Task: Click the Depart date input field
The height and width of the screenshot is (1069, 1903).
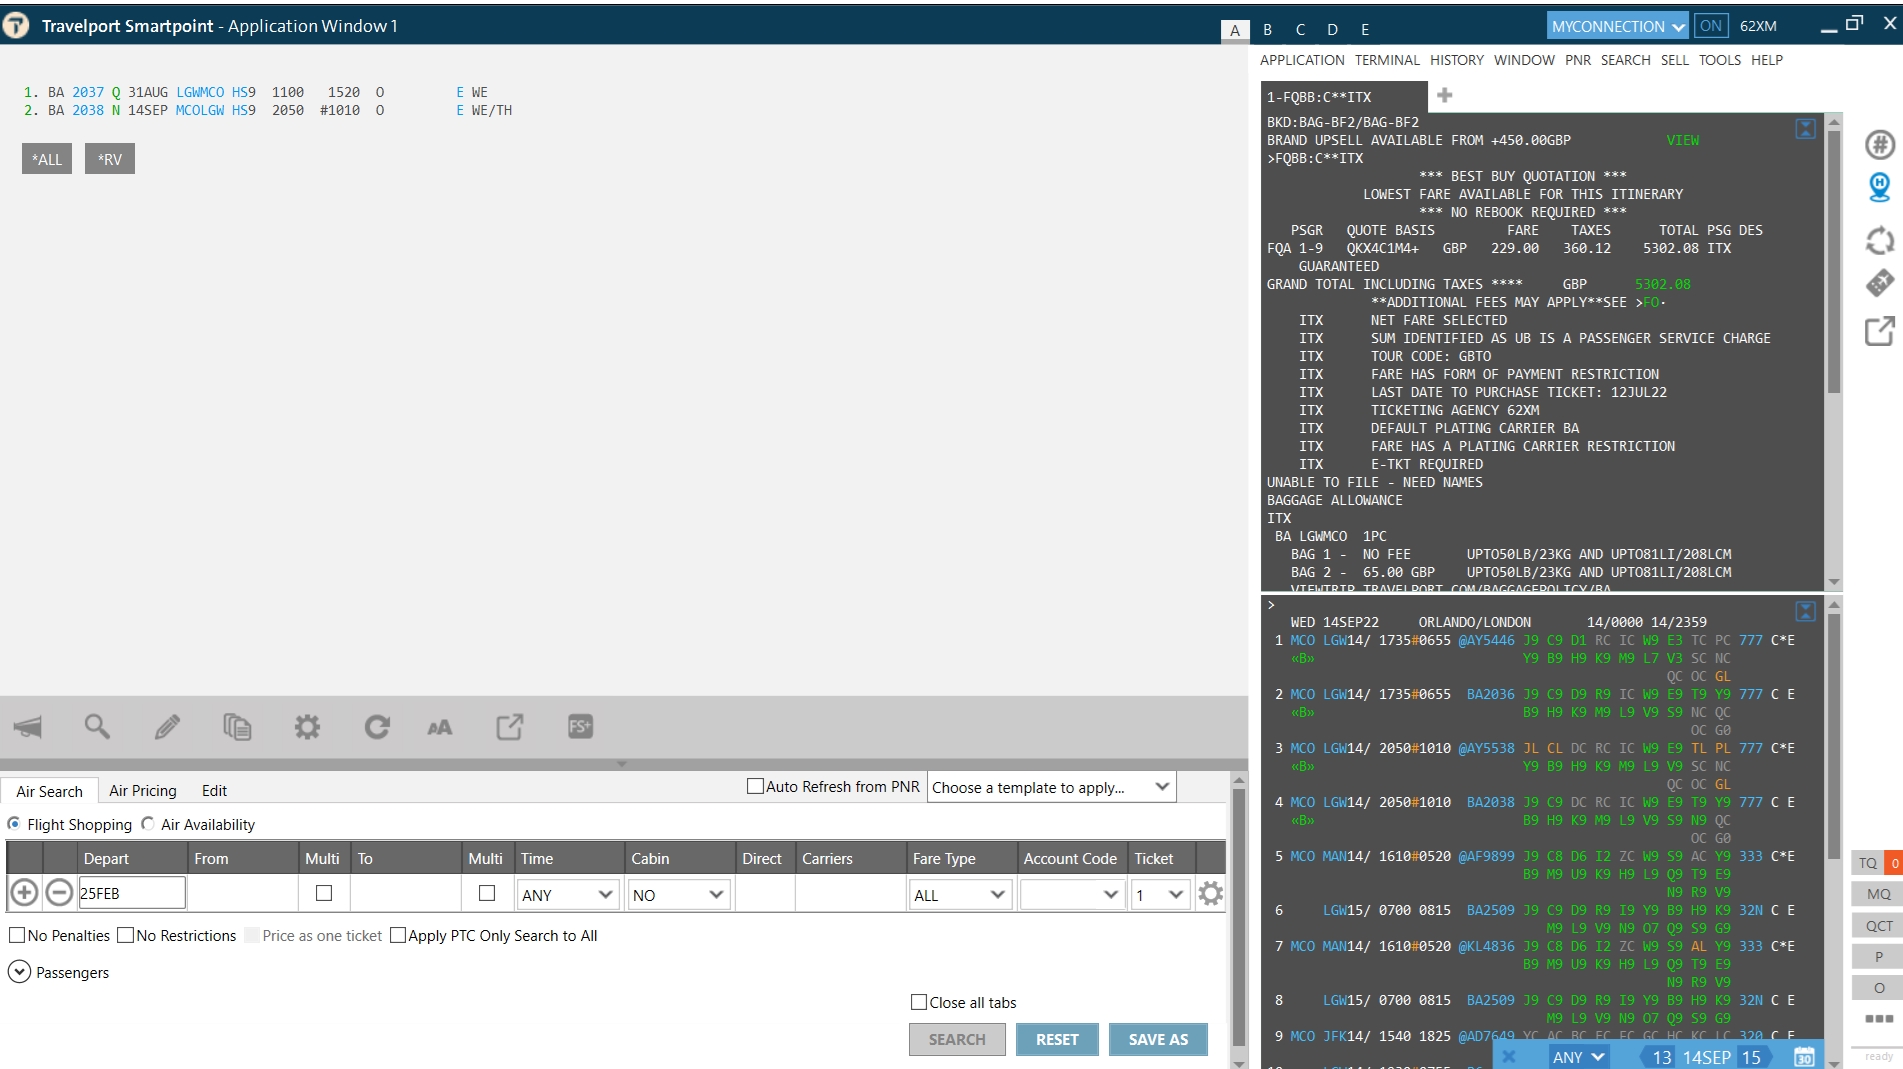Action: [132, 894]
